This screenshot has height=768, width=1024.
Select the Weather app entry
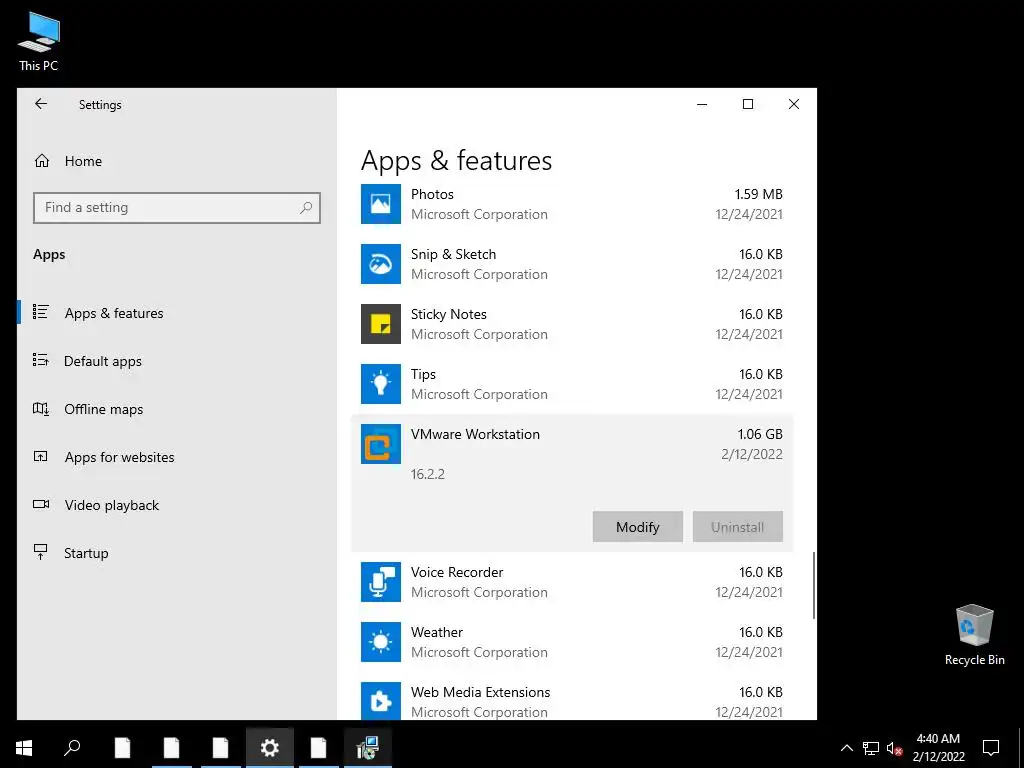[571, 642]
